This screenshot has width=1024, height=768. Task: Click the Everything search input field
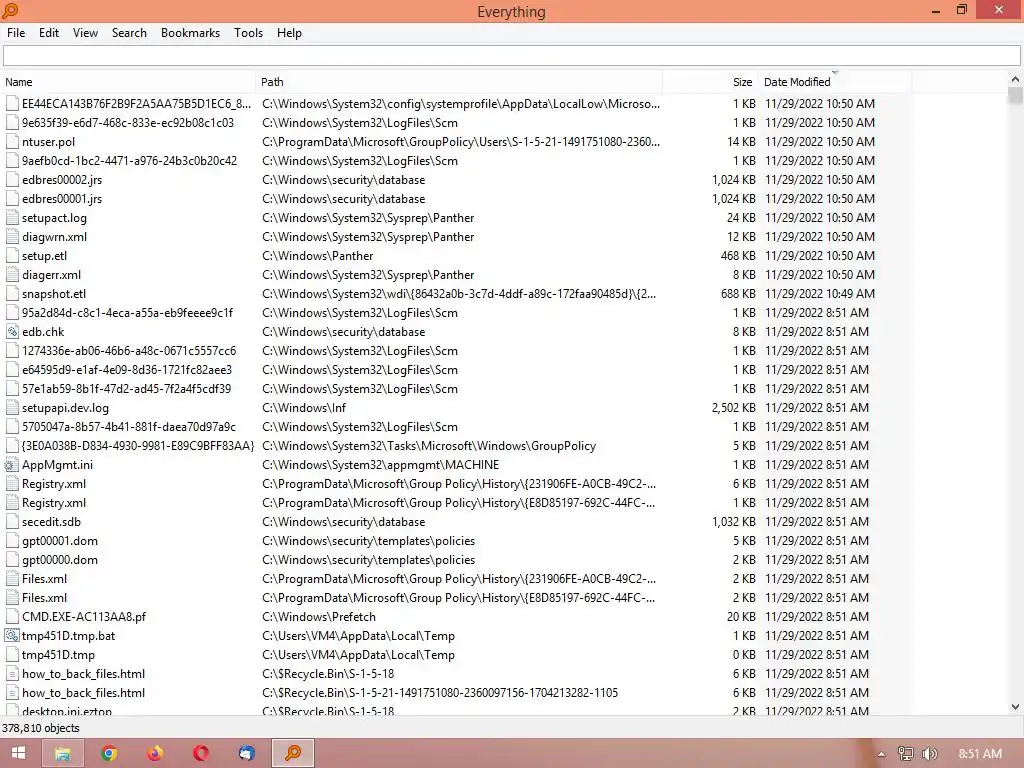511,56
